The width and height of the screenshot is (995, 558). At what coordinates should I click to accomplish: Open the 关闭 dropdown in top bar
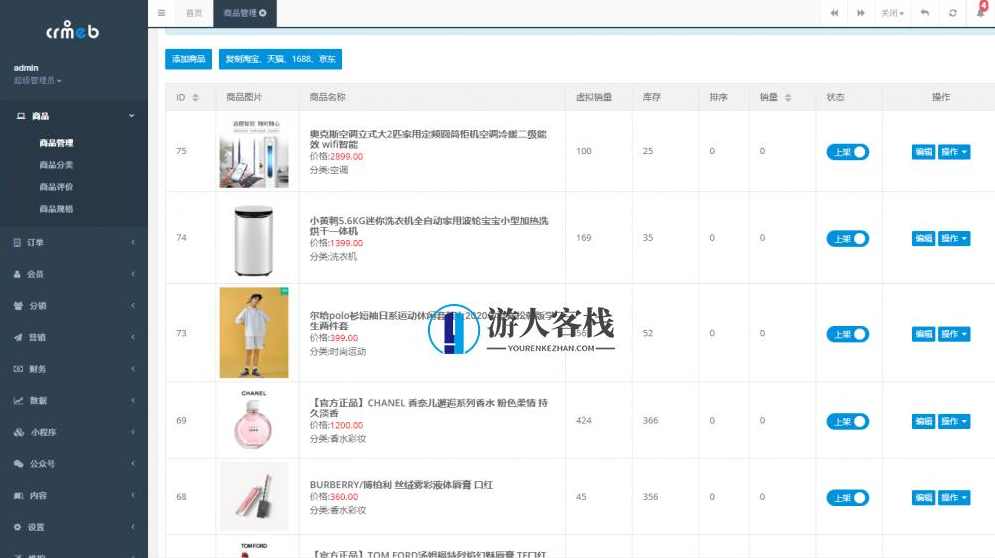pos(892,13)
